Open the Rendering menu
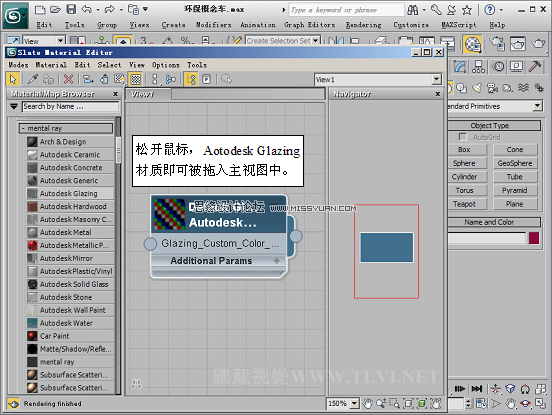 tap(363, 25)
